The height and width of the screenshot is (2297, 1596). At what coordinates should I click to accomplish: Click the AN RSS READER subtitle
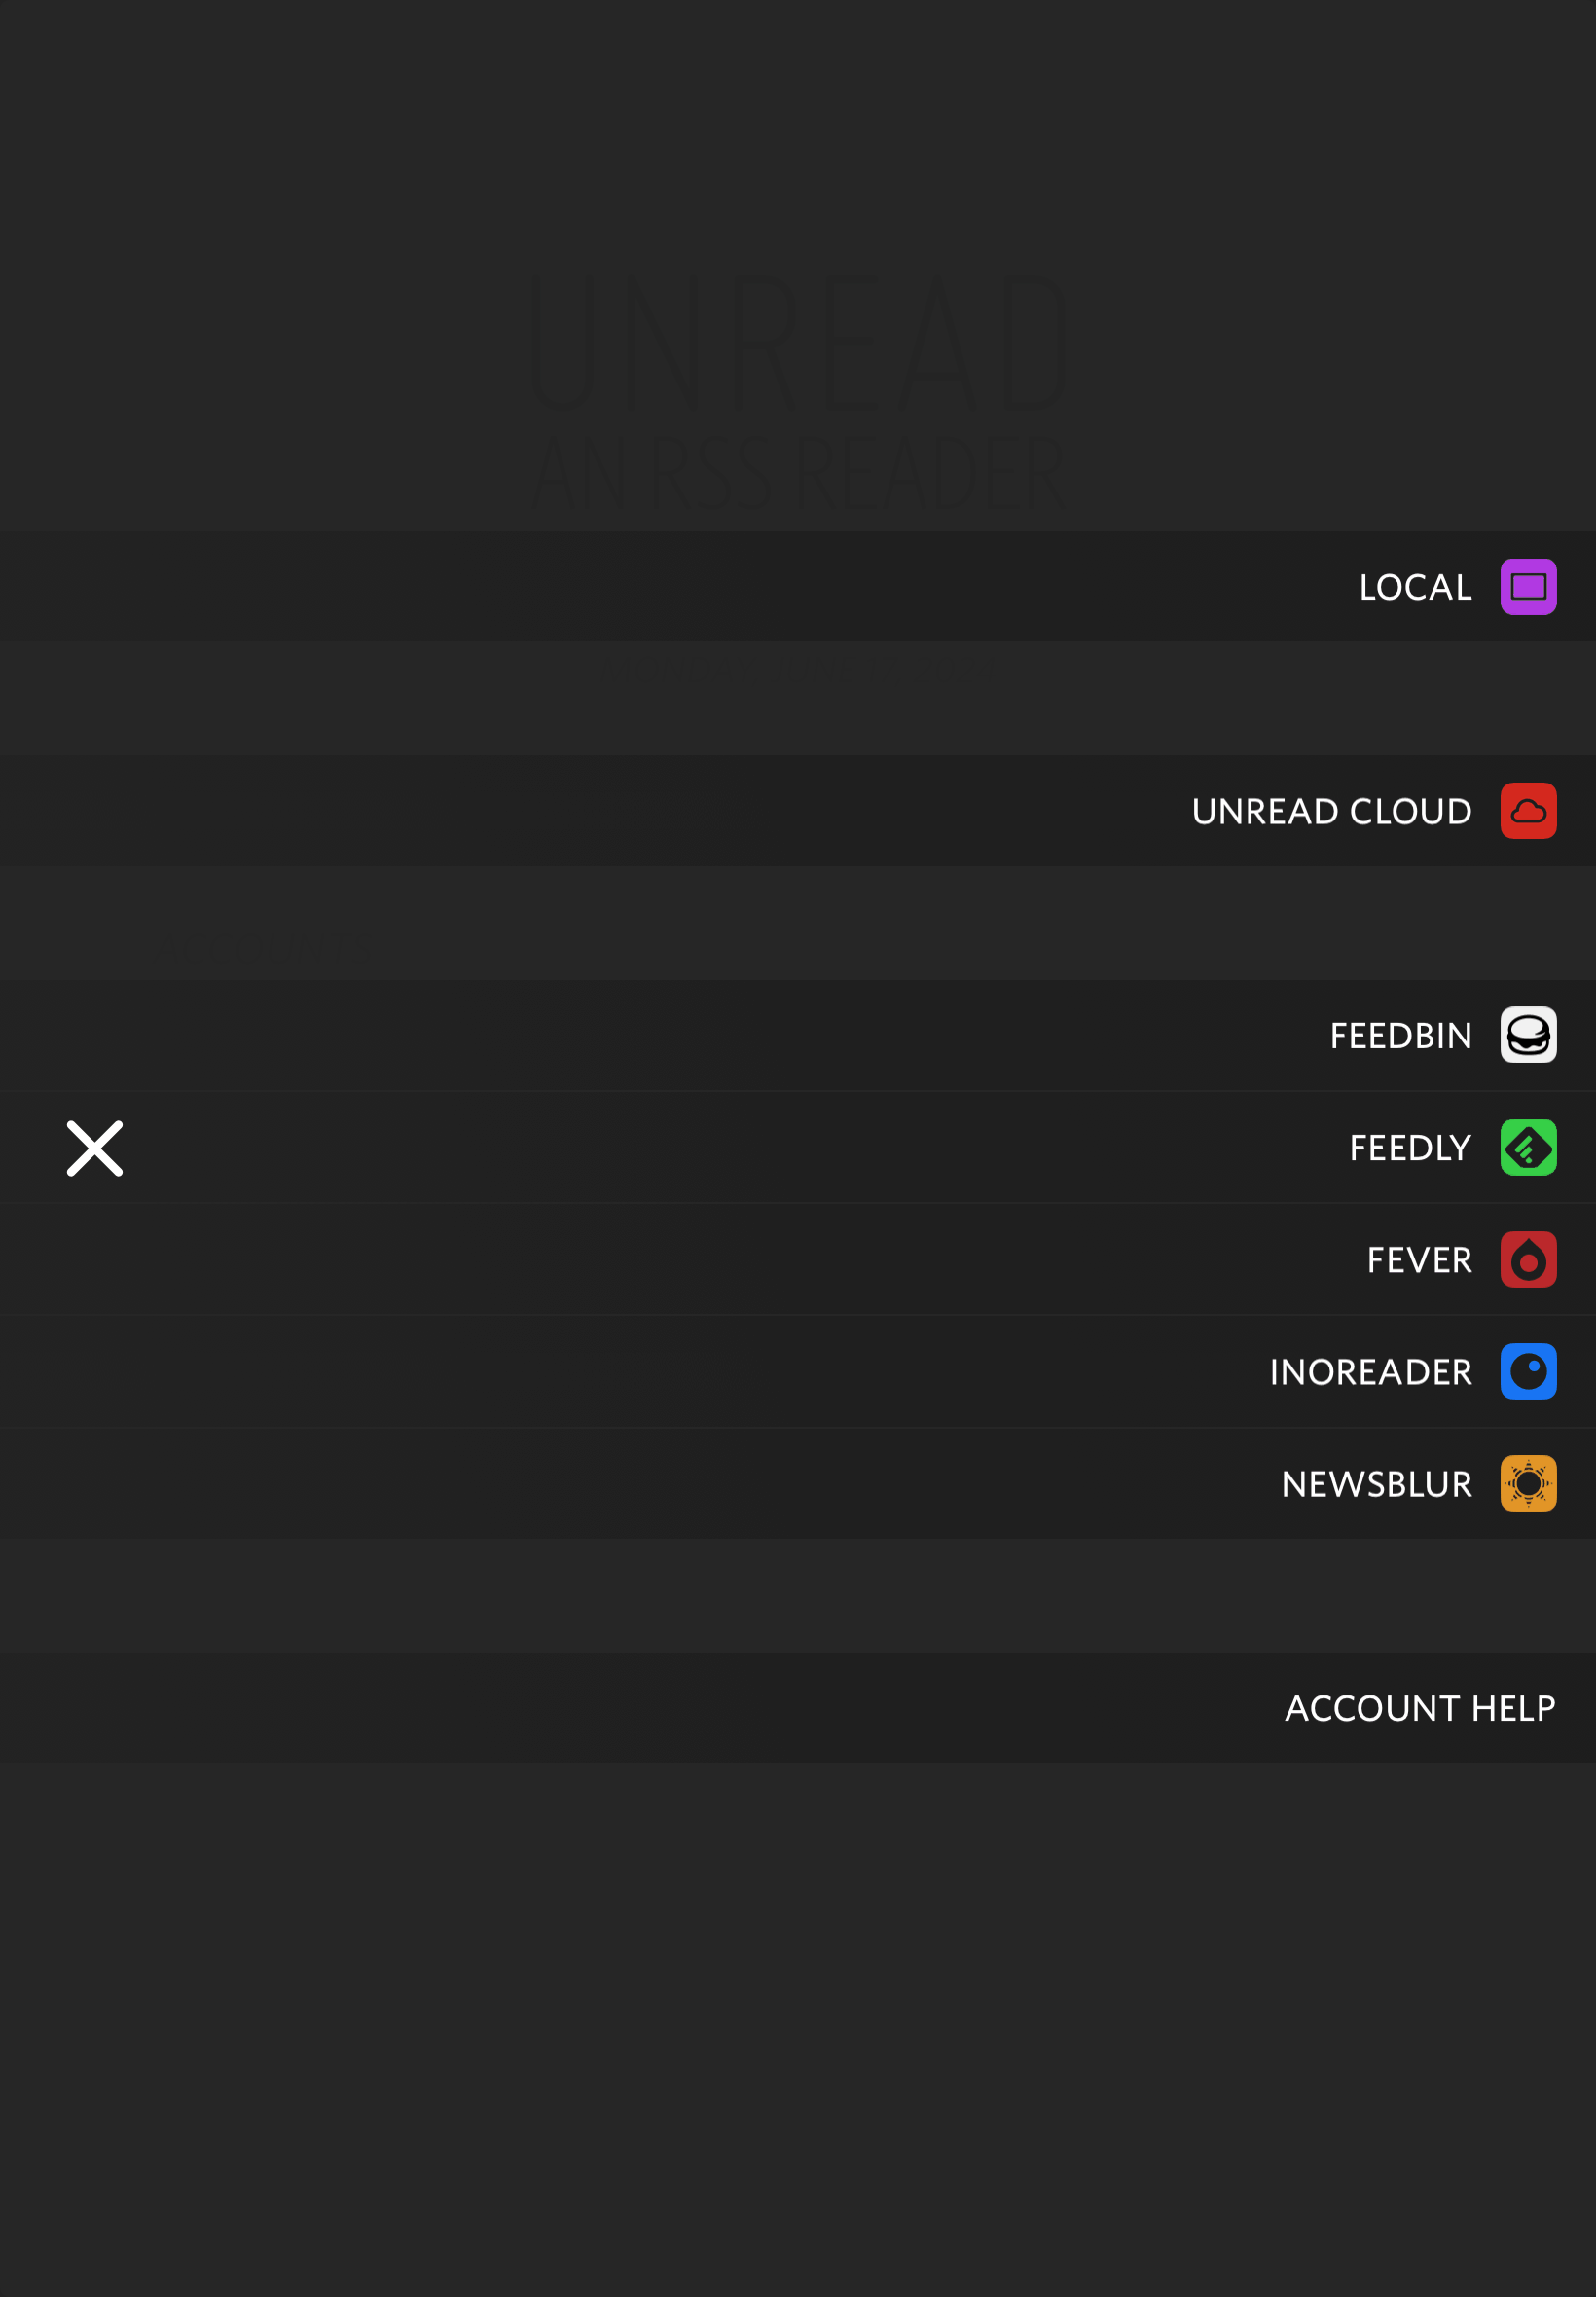click(x=798, y=473)
